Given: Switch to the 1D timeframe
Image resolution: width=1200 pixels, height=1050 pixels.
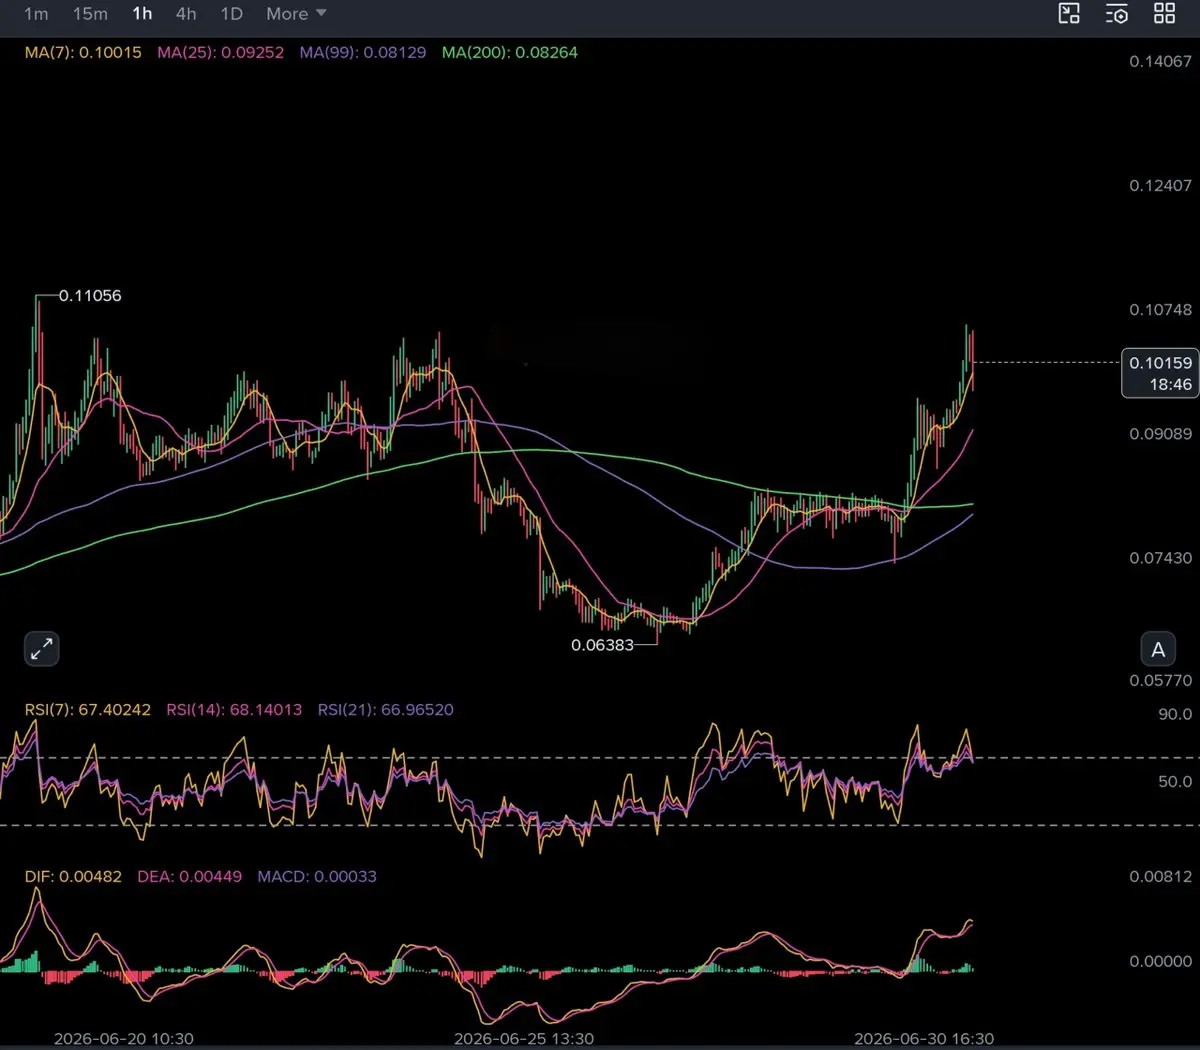Looking at the screenshot, I should [x=231, y=14].
